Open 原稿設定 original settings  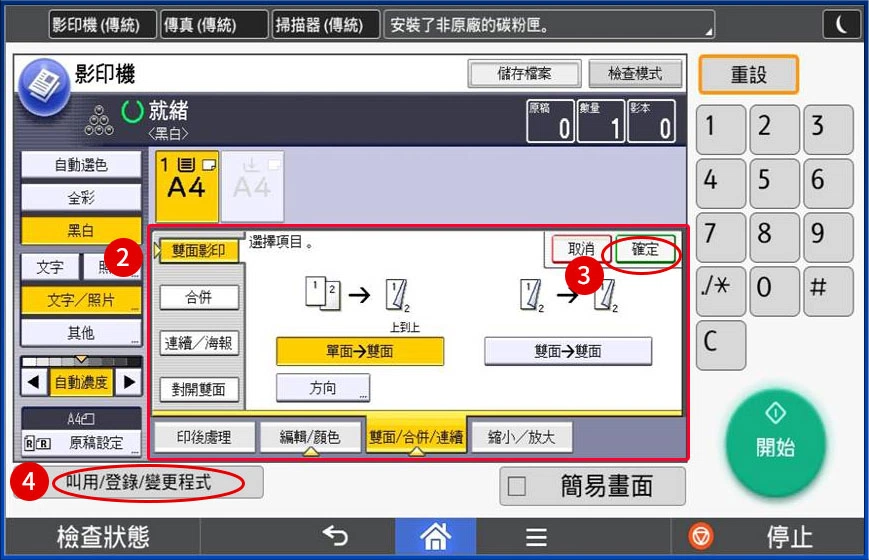tap(81, 443)
